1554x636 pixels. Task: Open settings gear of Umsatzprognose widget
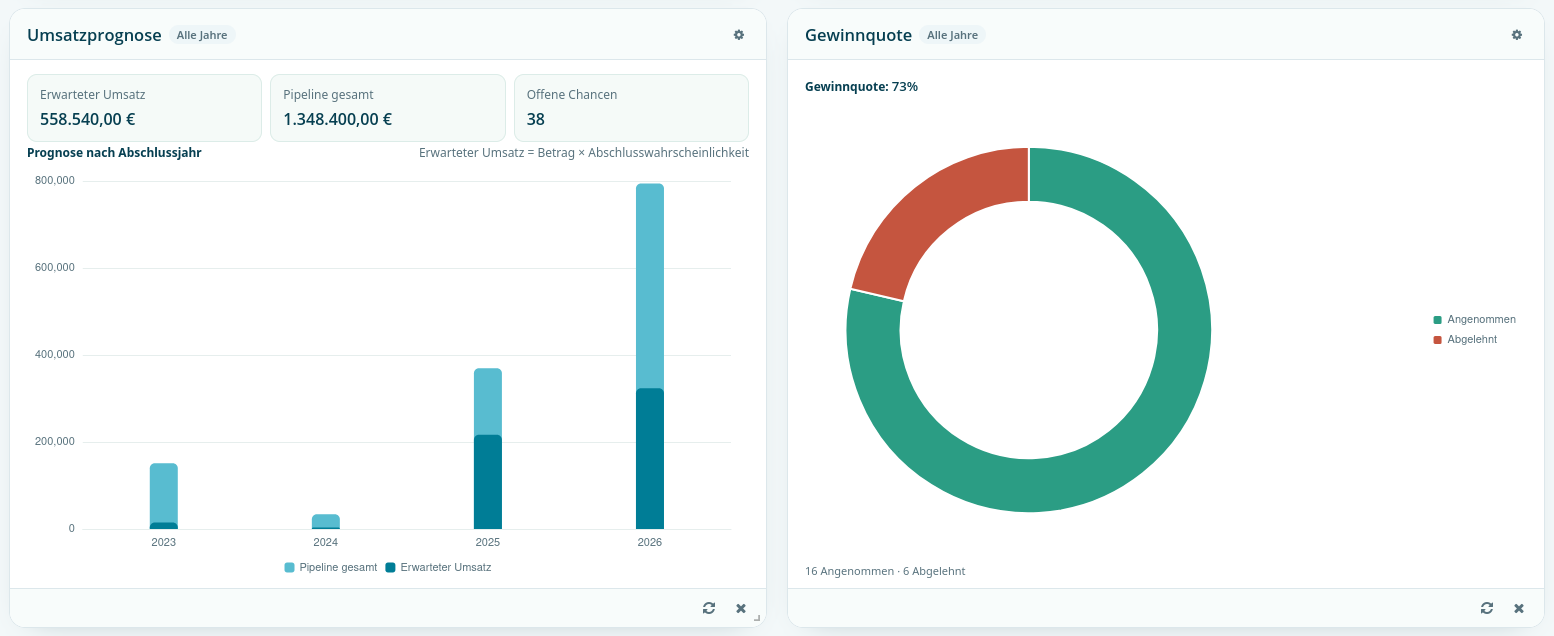(x=739, y=35)
